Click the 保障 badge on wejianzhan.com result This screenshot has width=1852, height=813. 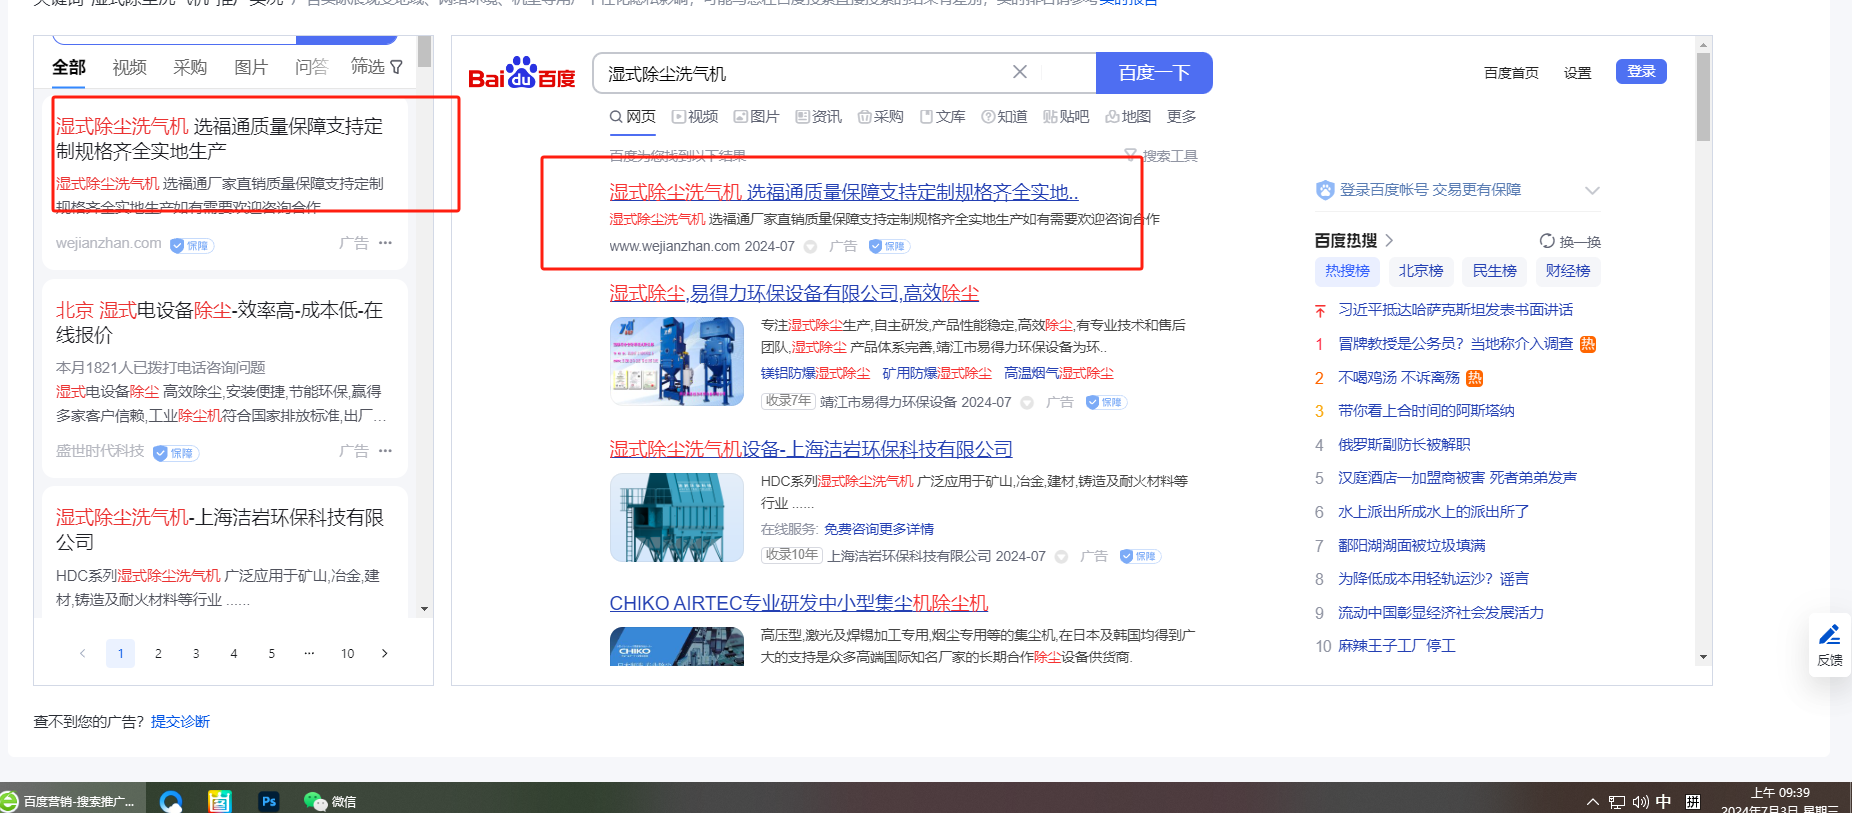[x=889, y=246]
